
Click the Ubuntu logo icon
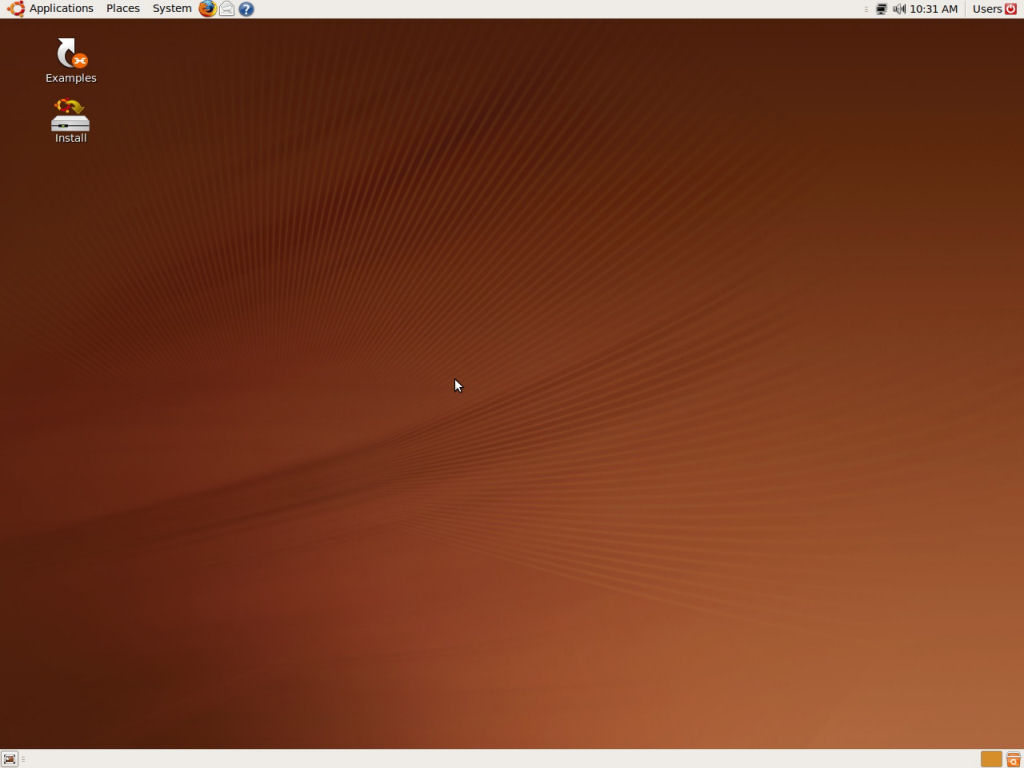[x=16, y=9]
